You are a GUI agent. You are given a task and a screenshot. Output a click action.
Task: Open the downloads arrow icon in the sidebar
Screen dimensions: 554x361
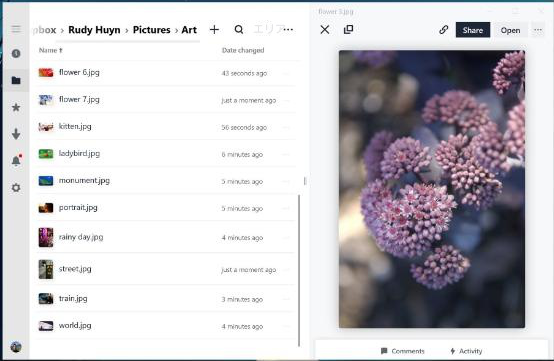(16, 134)
